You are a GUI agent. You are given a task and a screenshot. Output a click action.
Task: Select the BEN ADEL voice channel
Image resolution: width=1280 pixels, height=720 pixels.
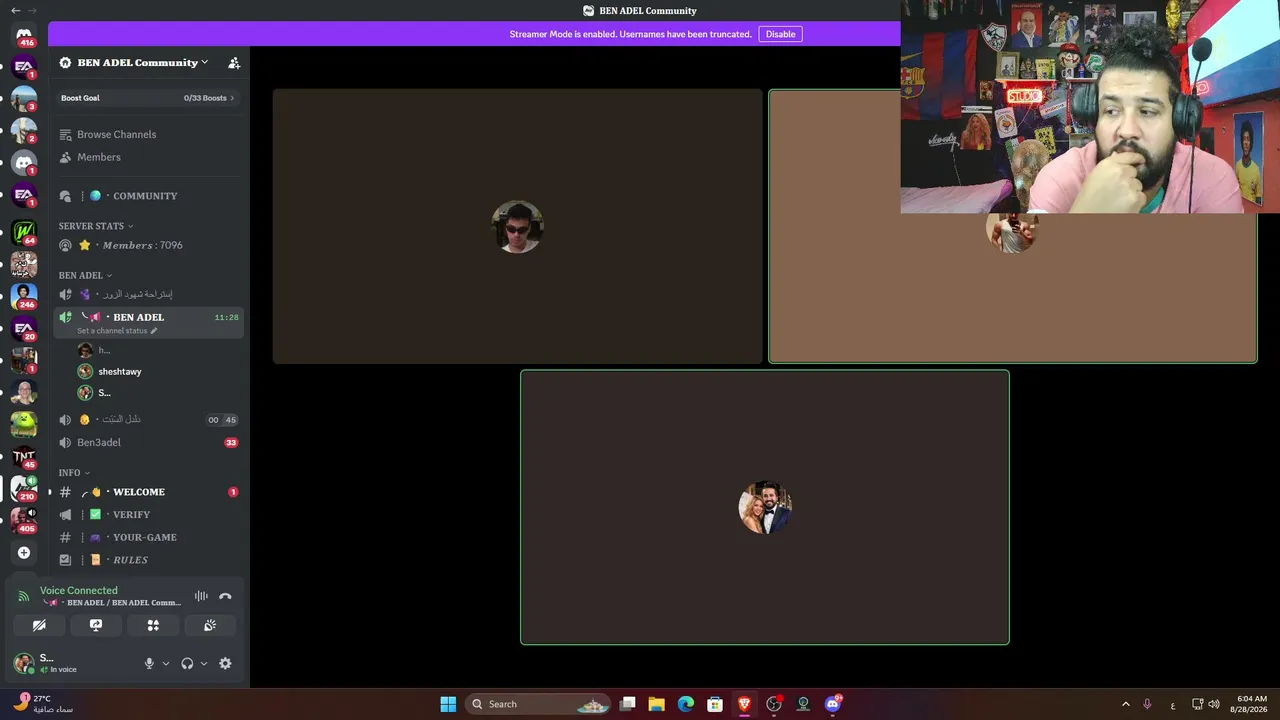click(148, 322)
